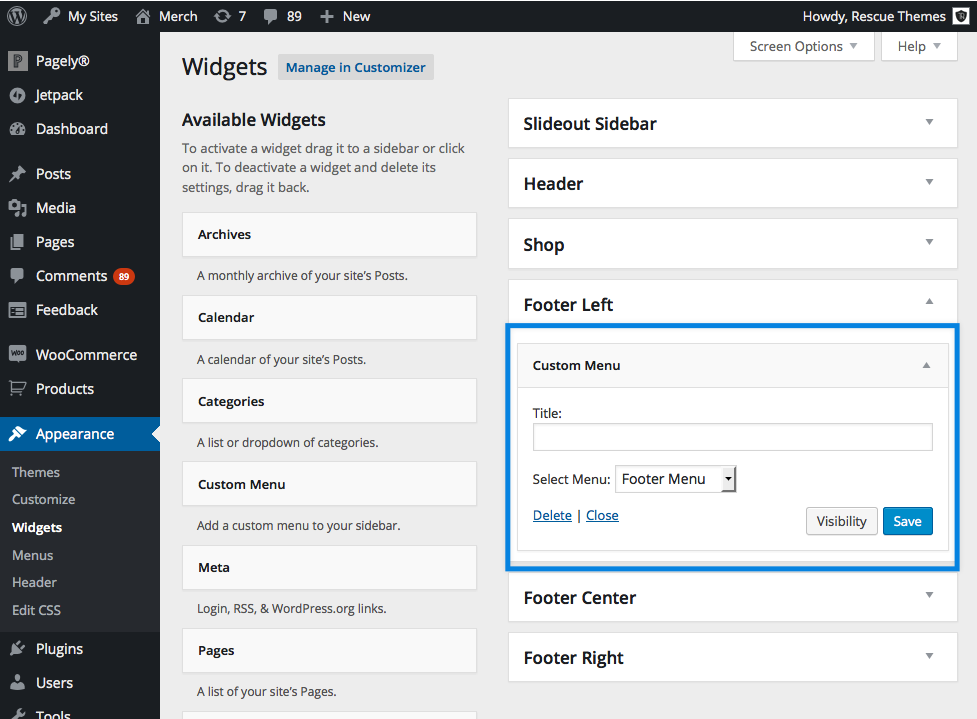
Task: Click the Products cart icon
Action: [x=17, y=388]
